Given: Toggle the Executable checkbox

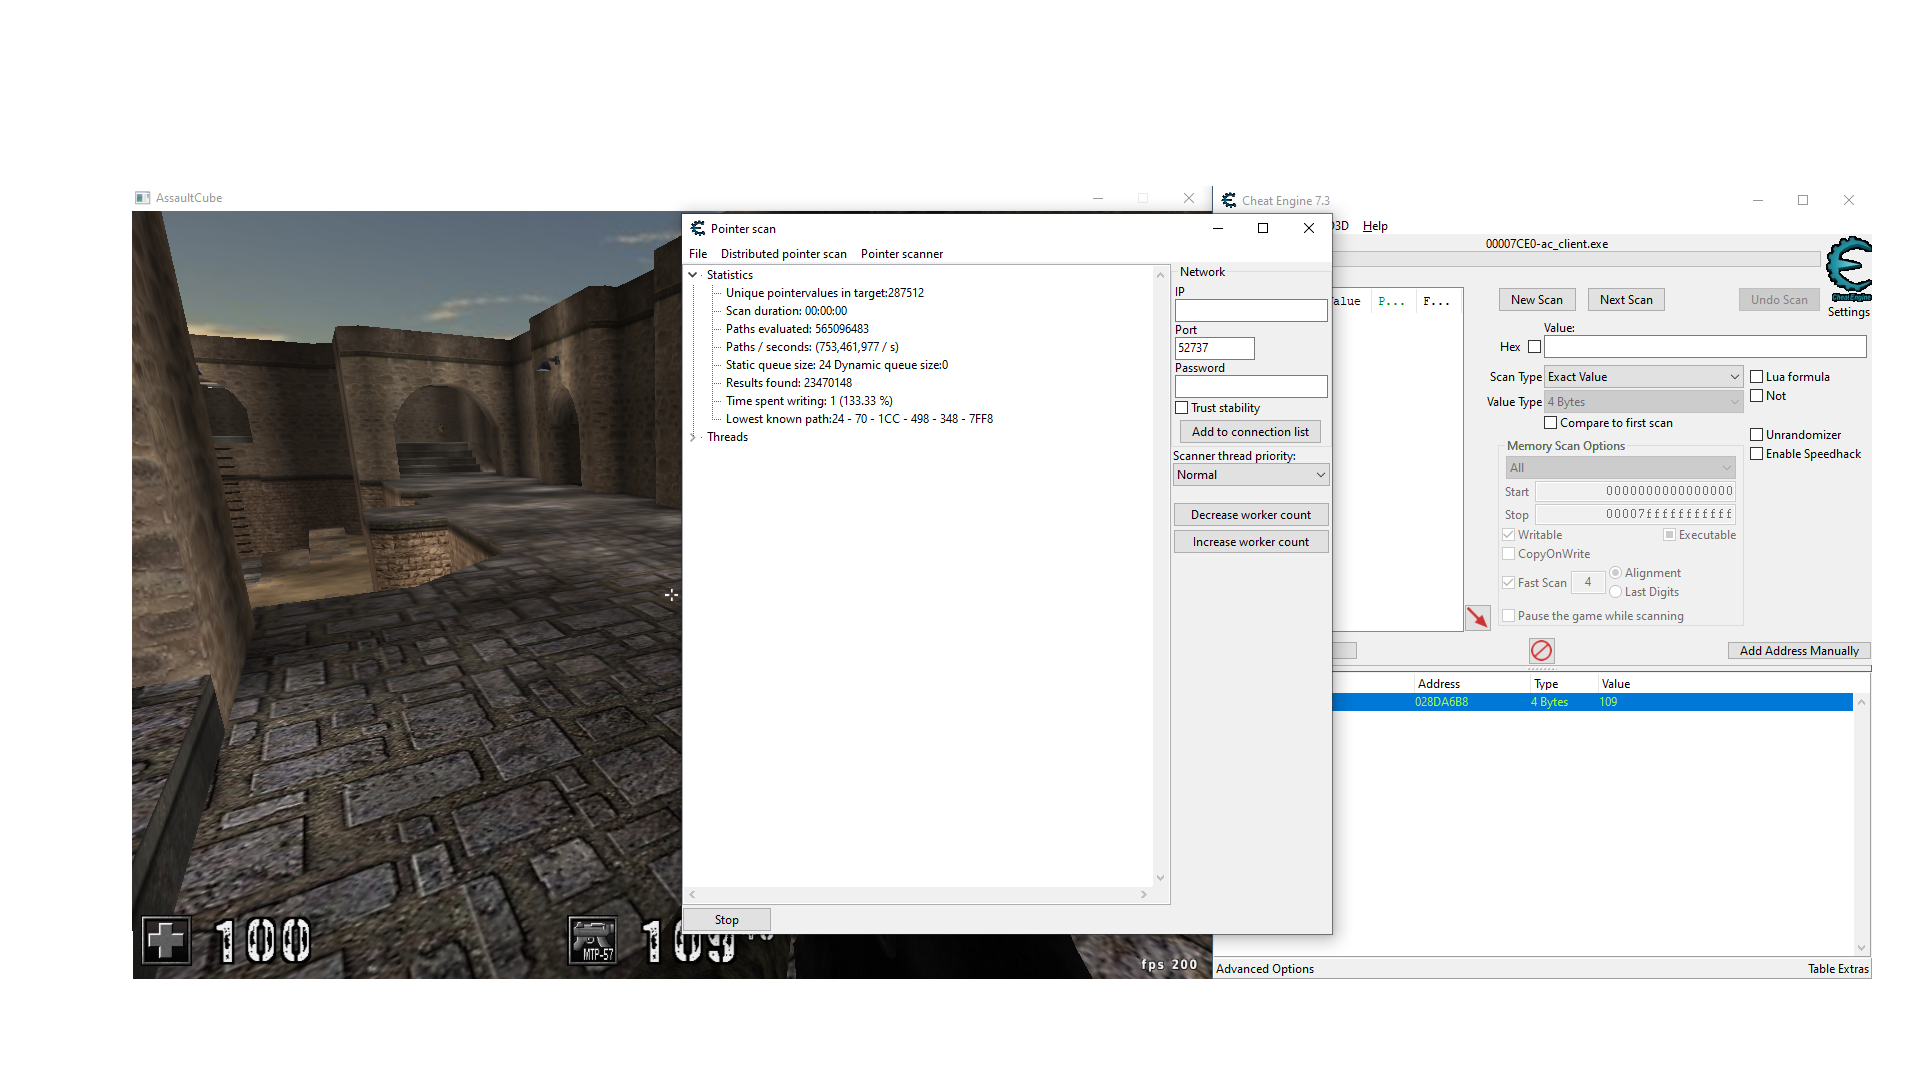Looking at the screenshot, I should pos(1669,535).
